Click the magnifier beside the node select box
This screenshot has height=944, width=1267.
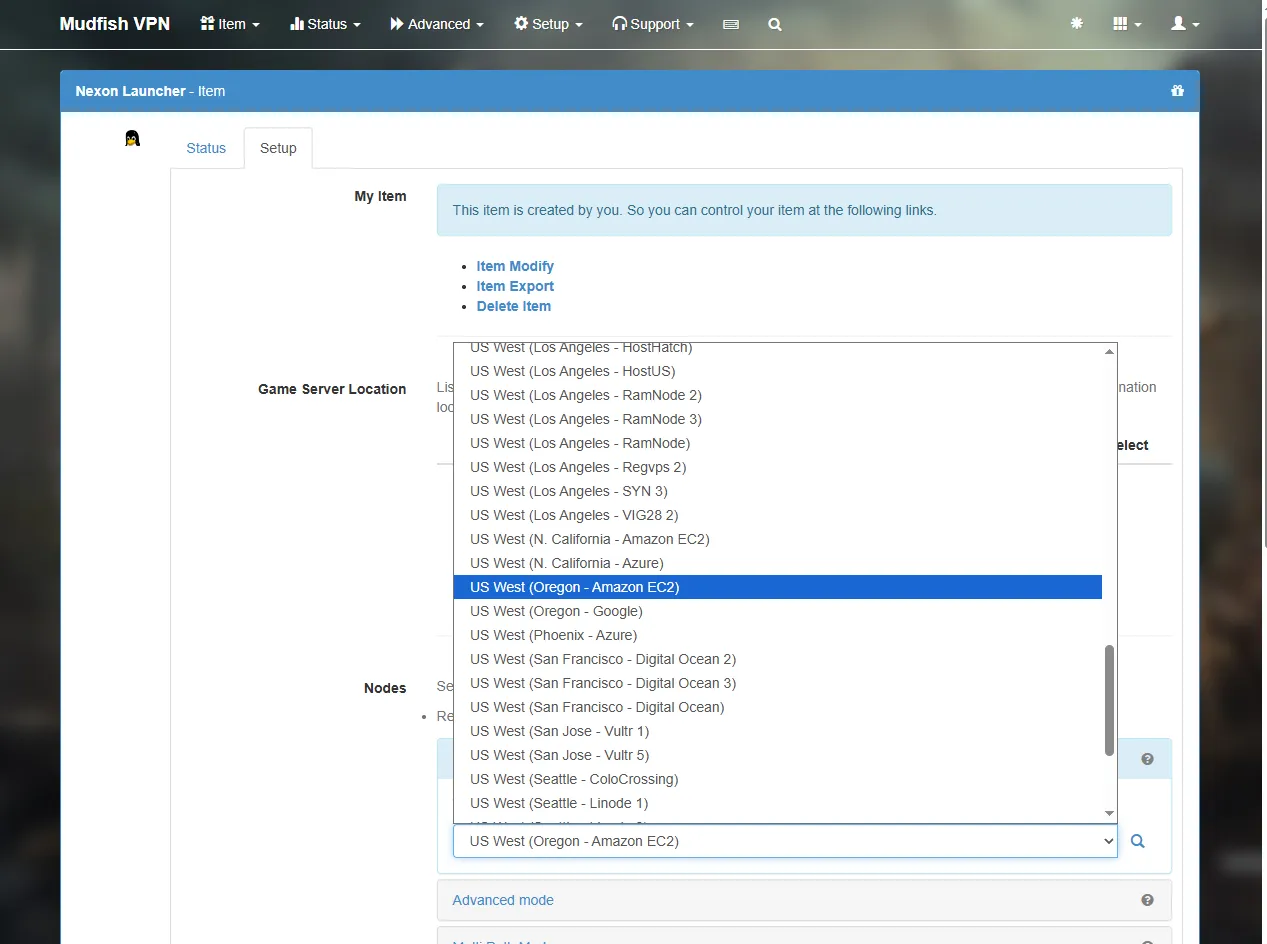(x=1137, y=841)
